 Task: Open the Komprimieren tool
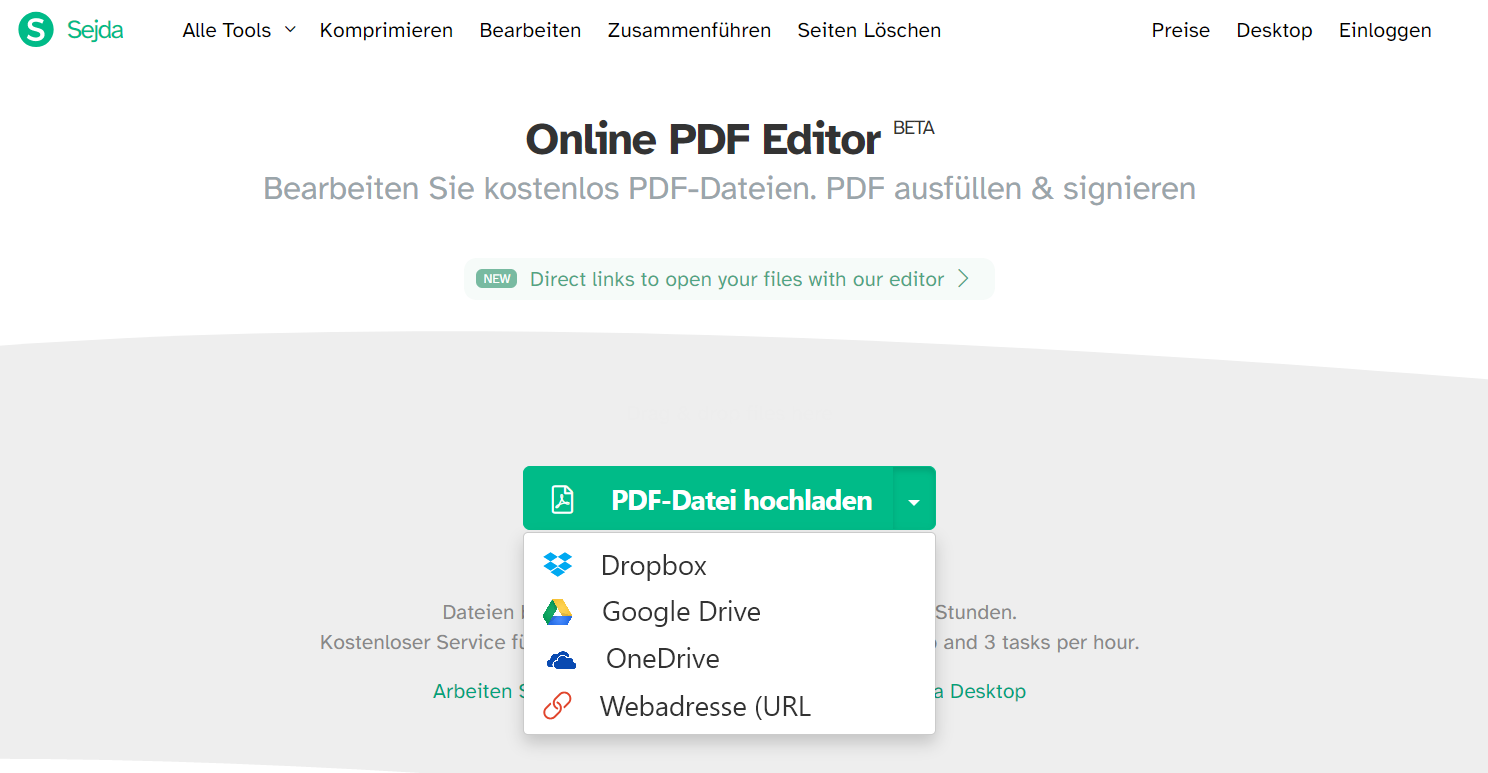[x=386, y=30]
